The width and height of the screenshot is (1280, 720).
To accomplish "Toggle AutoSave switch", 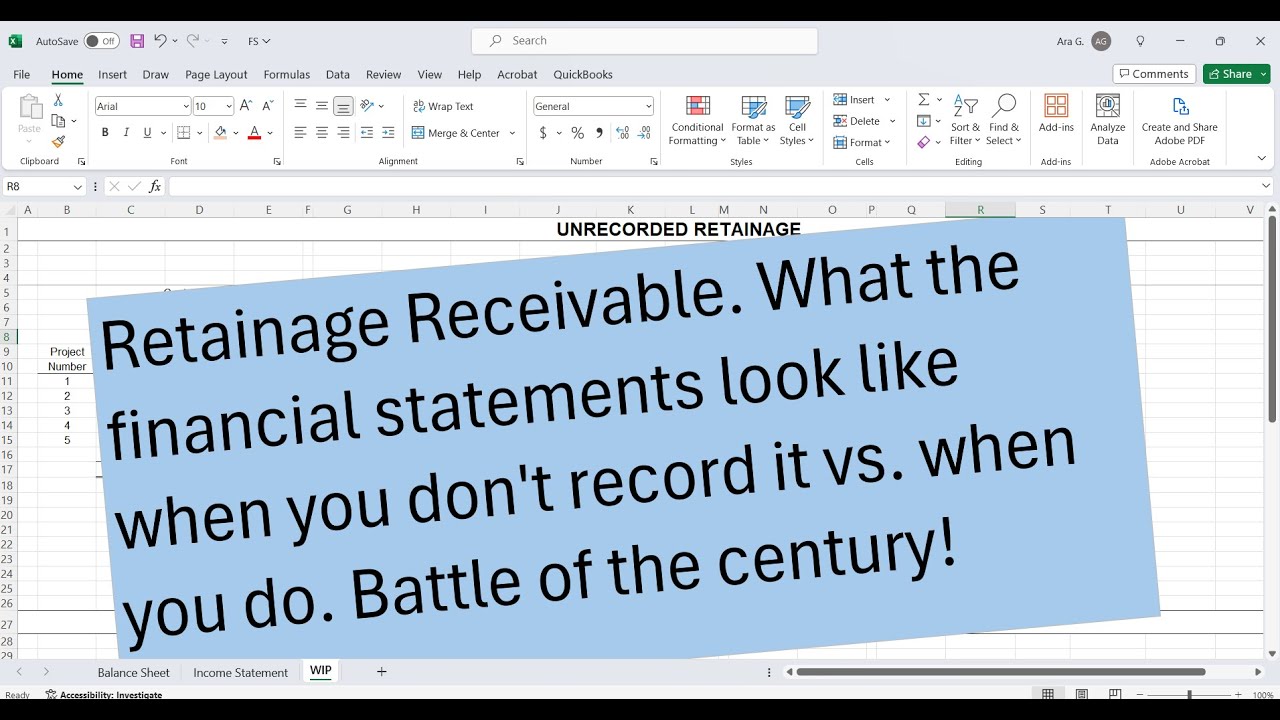I will point(101,41).
